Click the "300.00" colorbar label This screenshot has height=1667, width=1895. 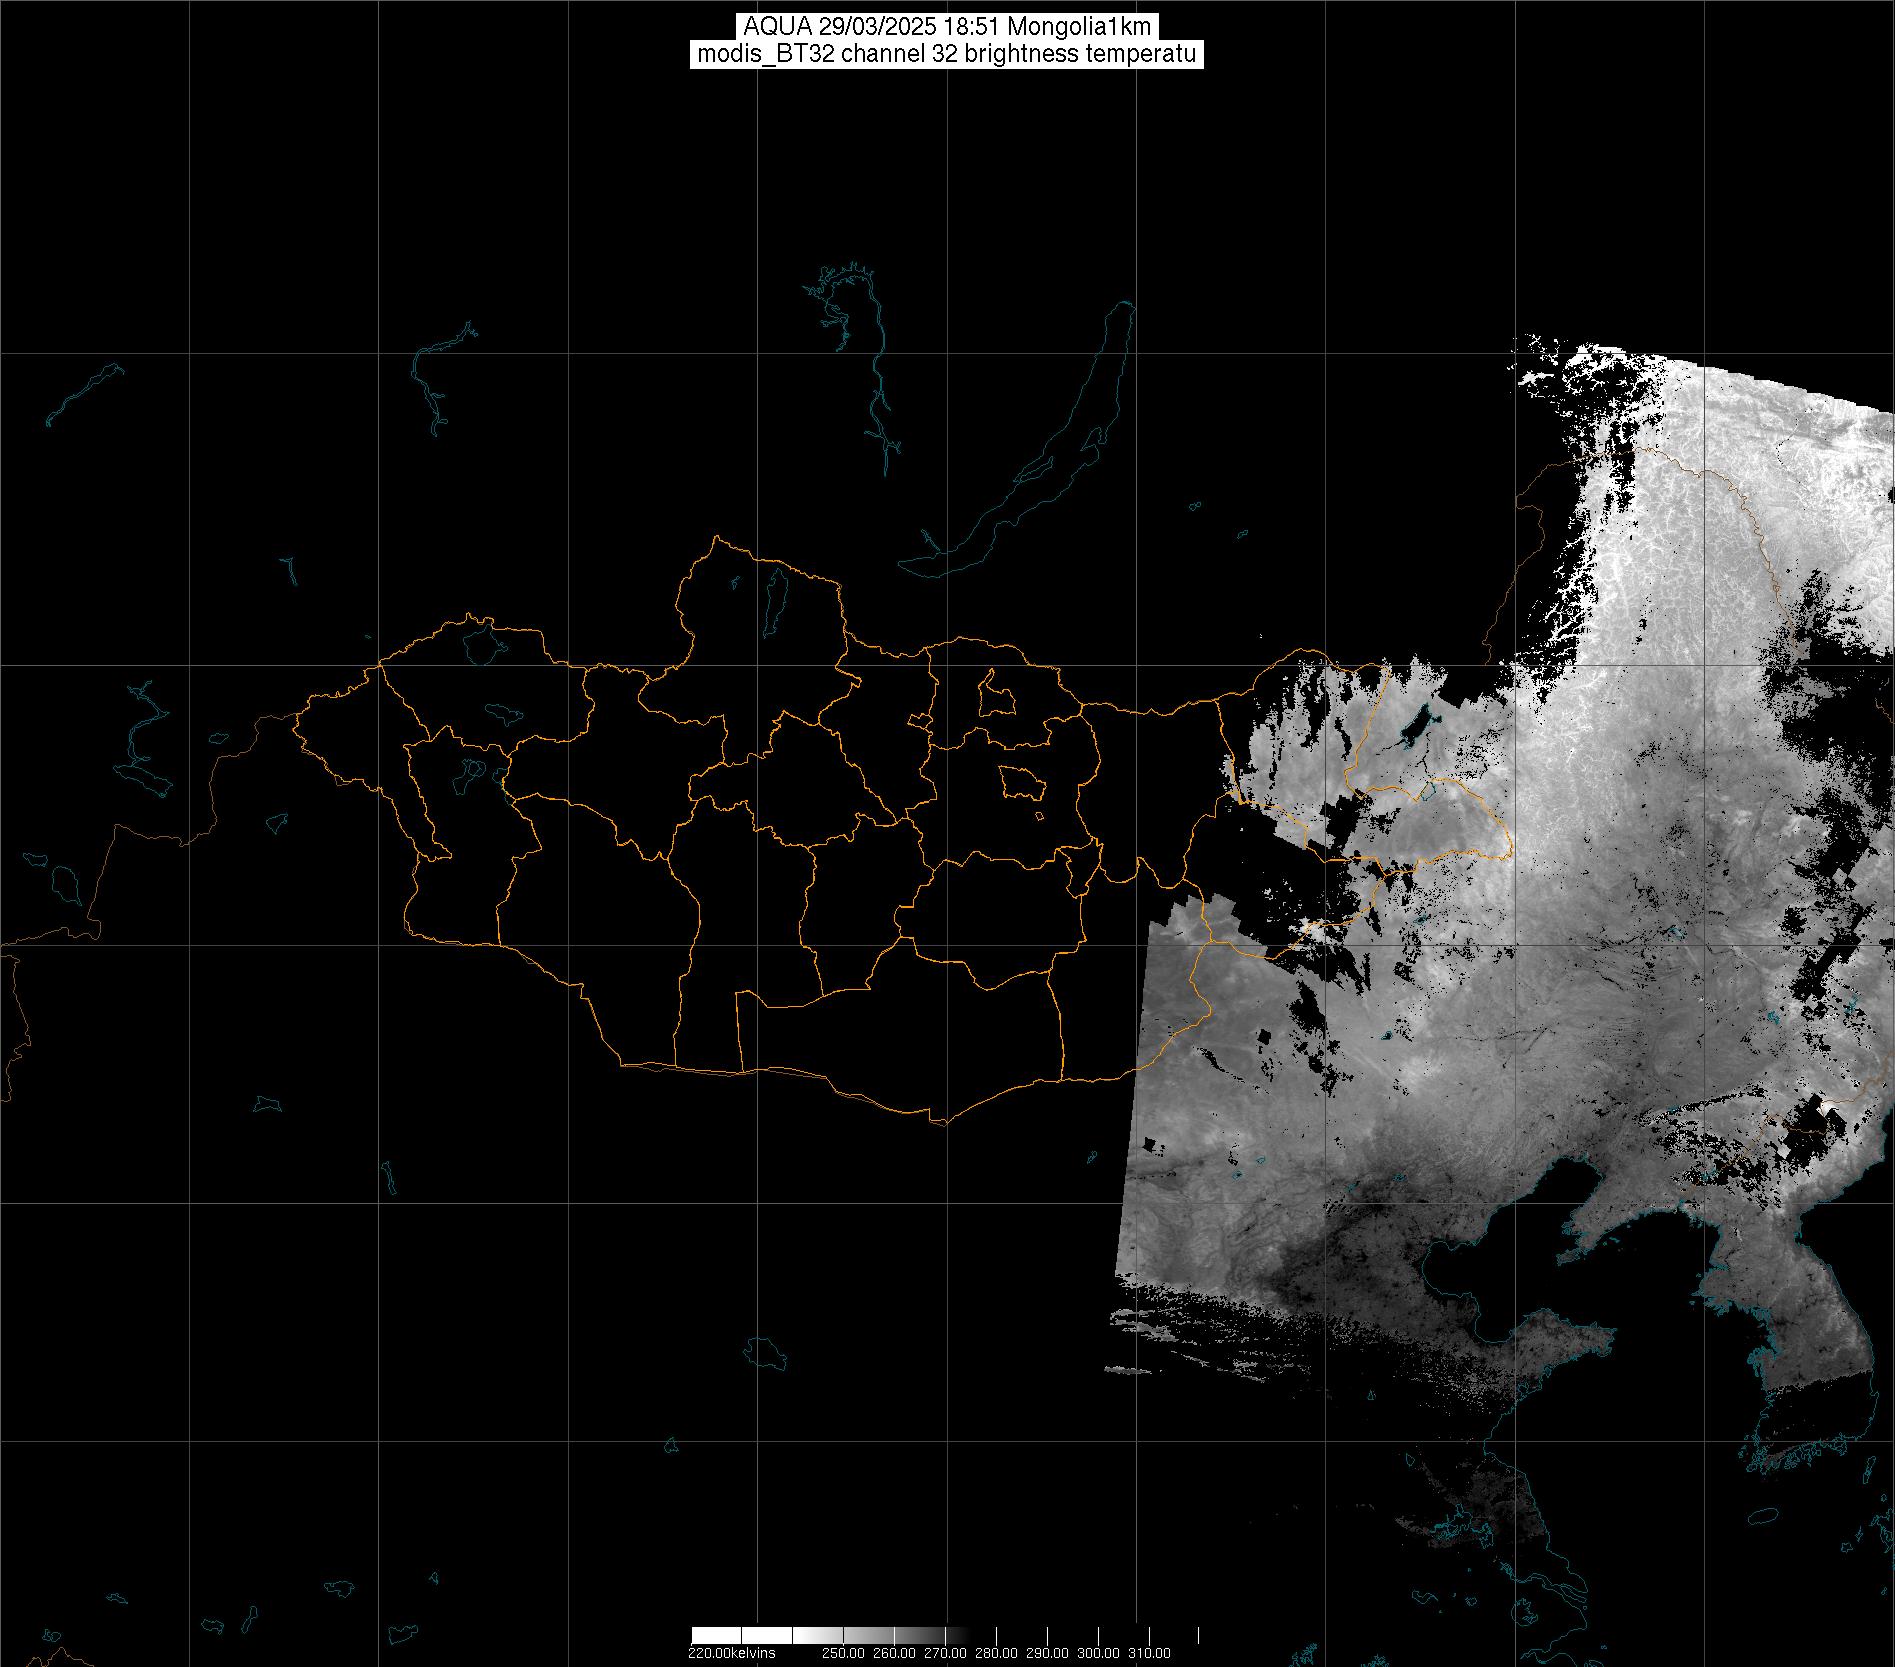coord(1100,1652)
